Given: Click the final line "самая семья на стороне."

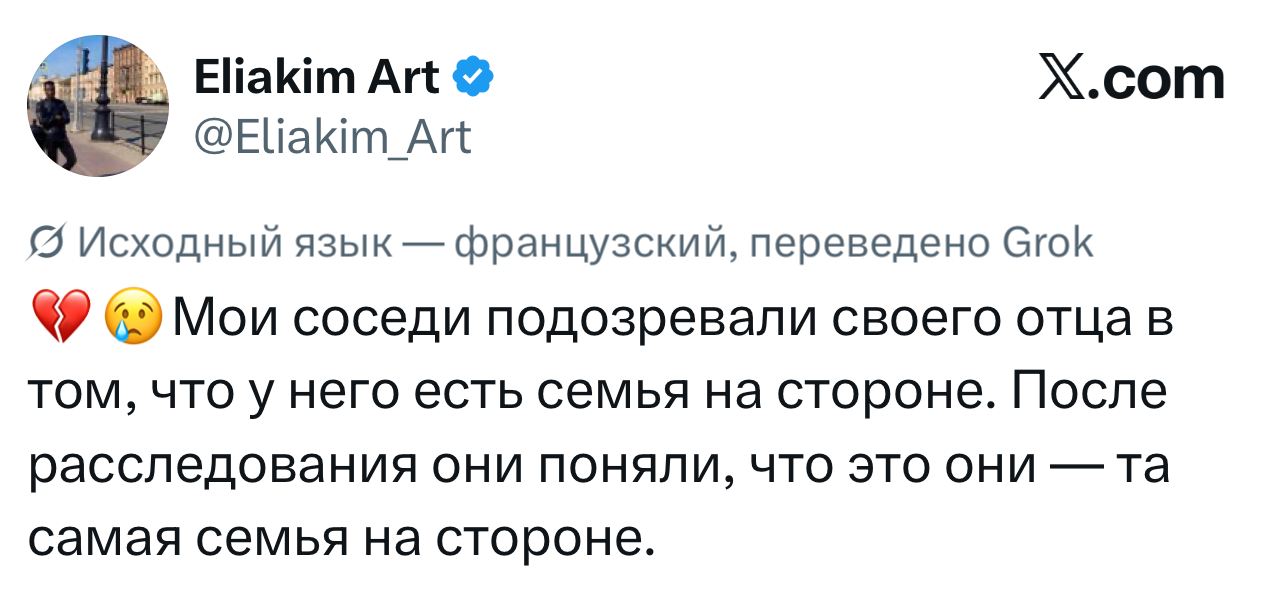Looking at the screenshot, I should 340,539.
